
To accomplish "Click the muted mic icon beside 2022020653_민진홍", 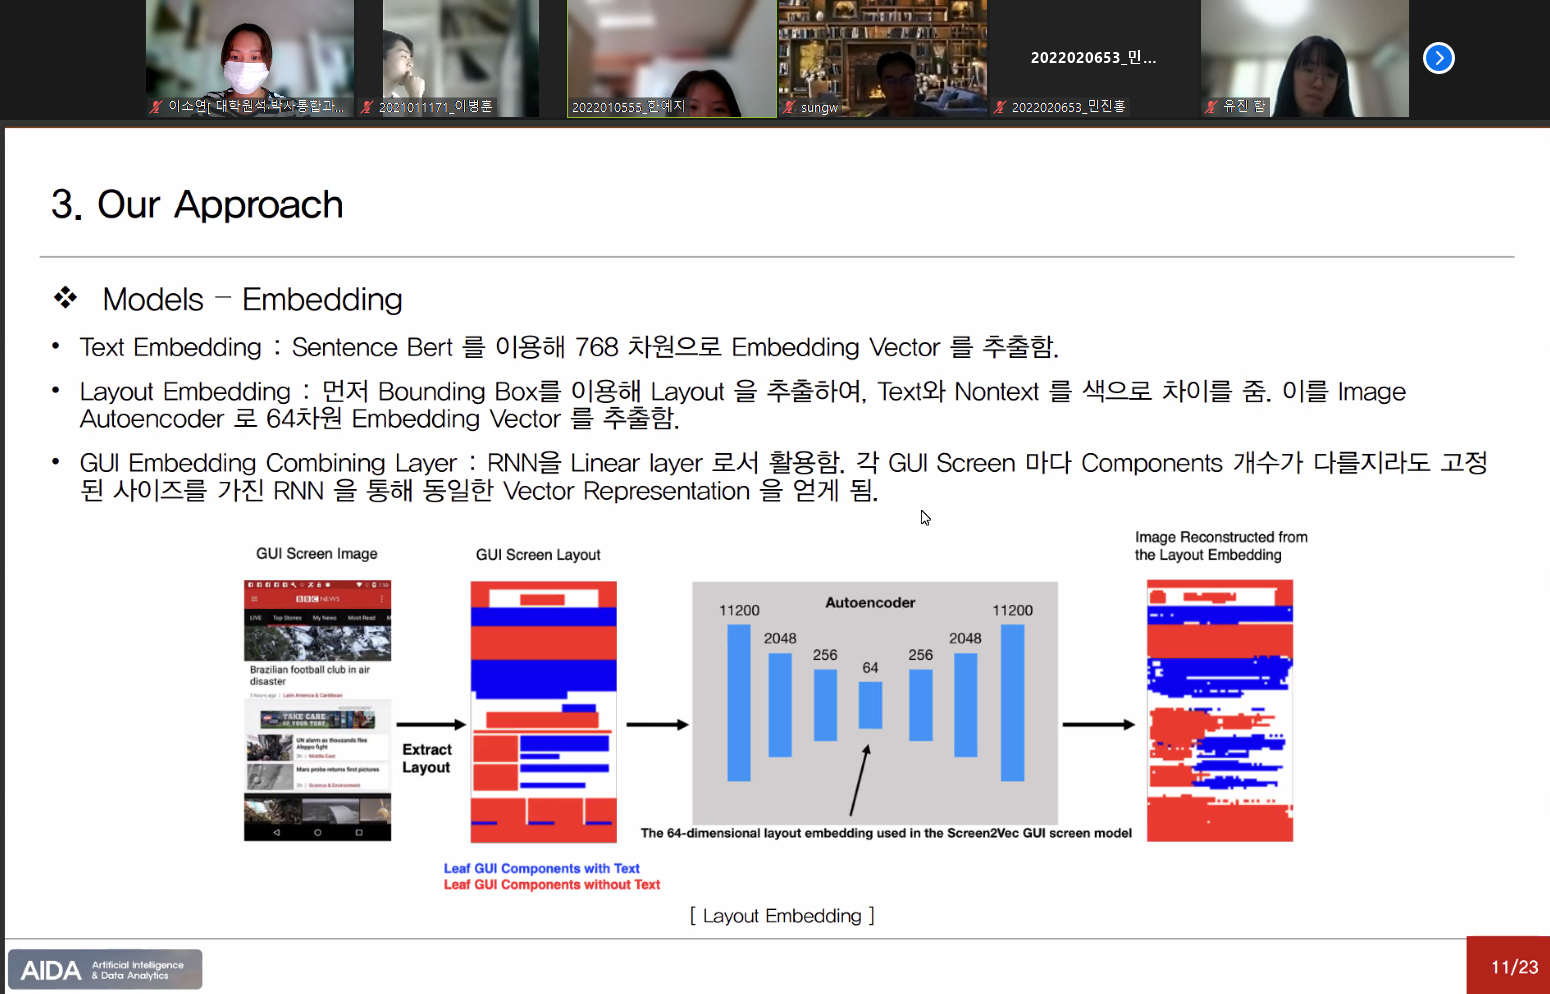I will [1000, 107].
